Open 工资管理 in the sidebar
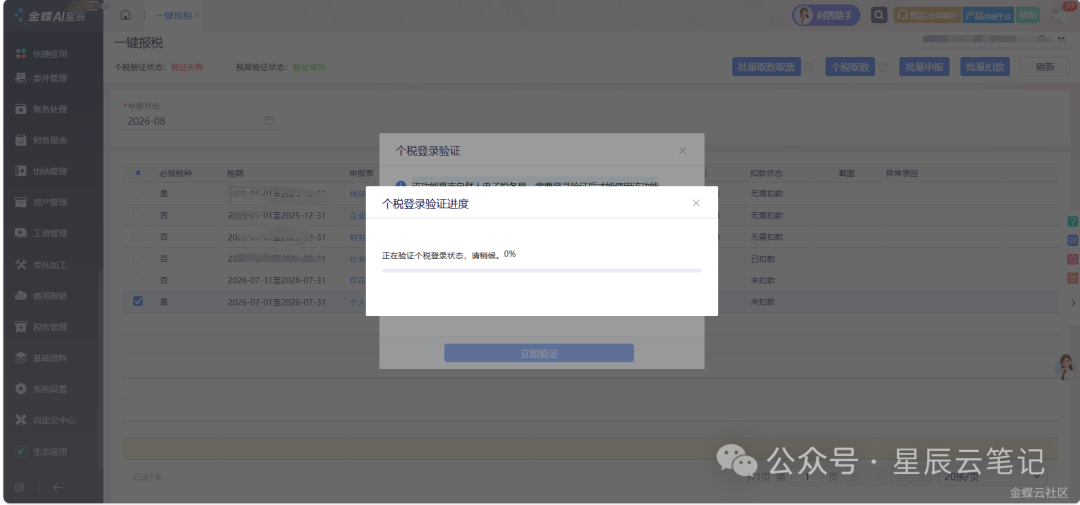1080x505 pixels. tap(41, 234)
